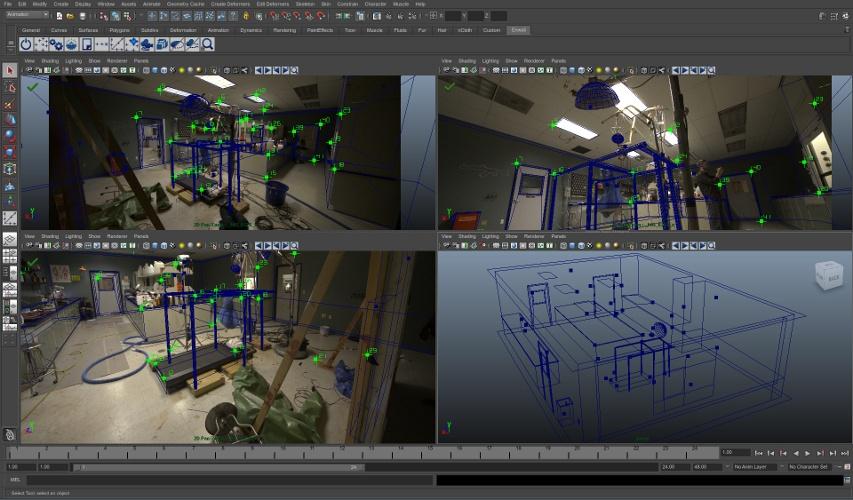Click the MEL command input field
Viewport: 853px width, 500px height.
pyautogui.click(x=228, y=480)
